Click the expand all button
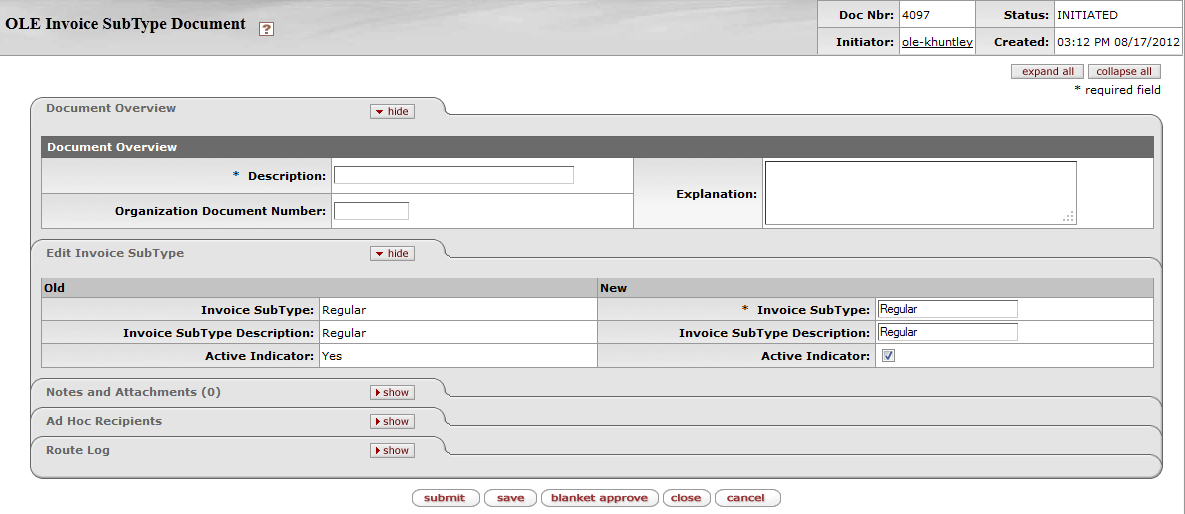1185x514 pixels. (x=1047, y=72)
